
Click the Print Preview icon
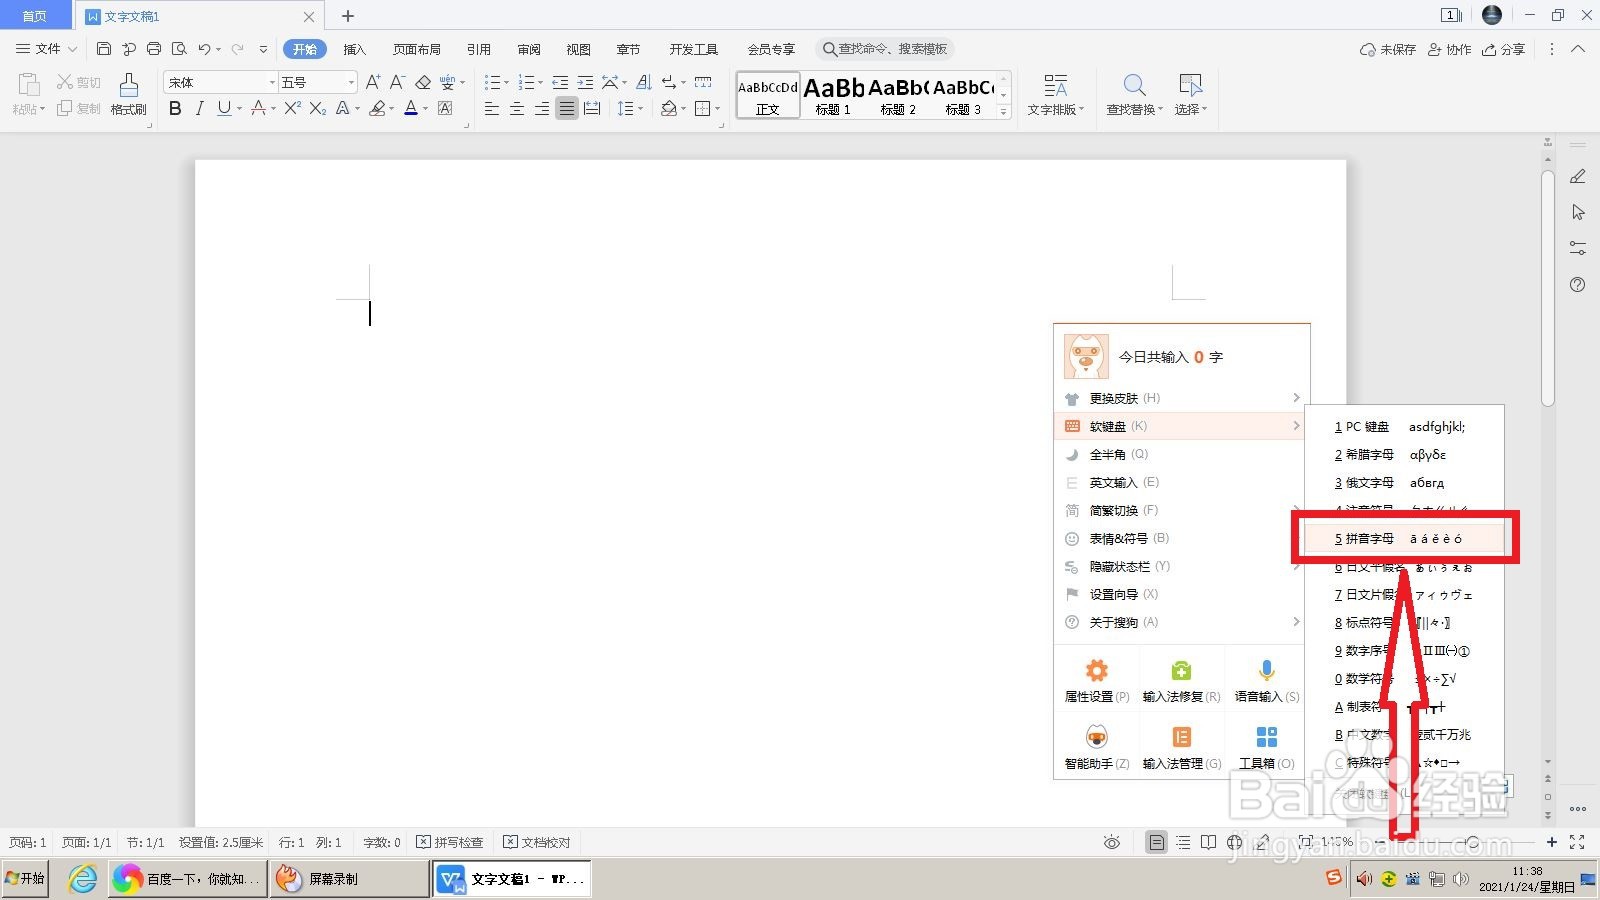179,49
